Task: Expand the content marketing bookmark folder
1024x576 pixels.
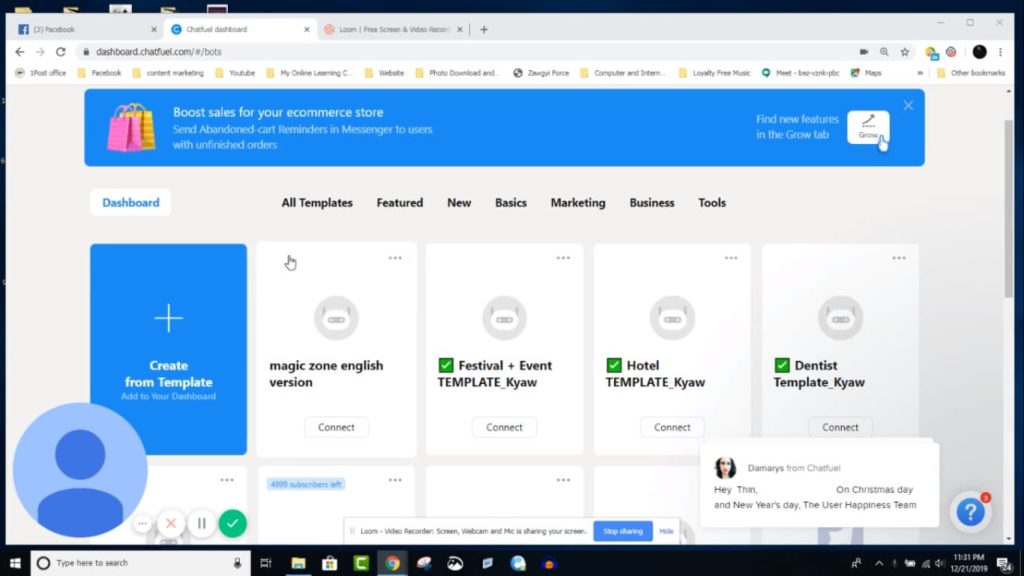Action: point(168,73)
